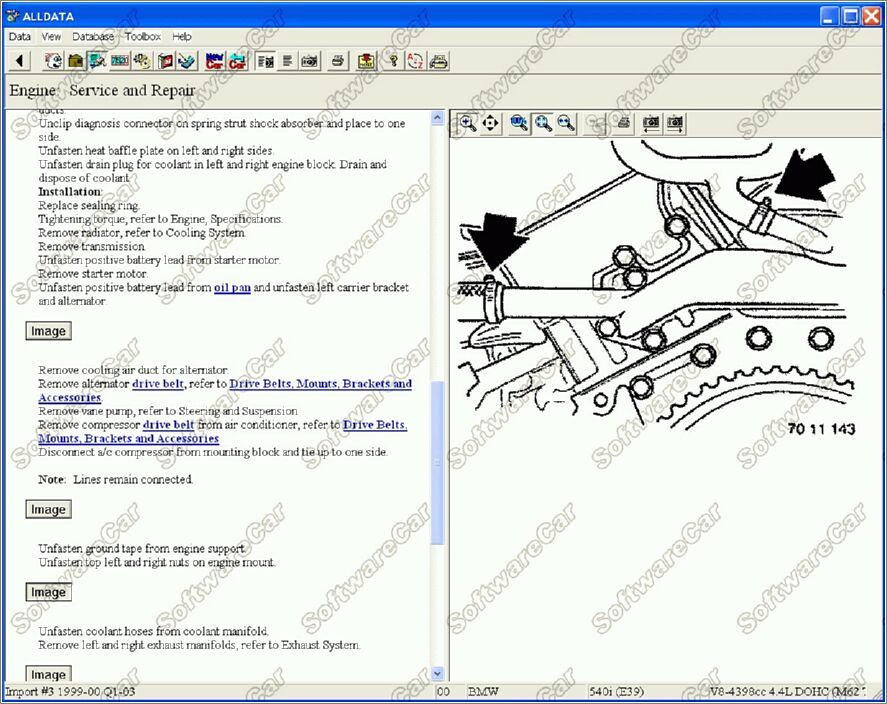Click scroll-up arrow of text pane scrollbar

point(437,118)
